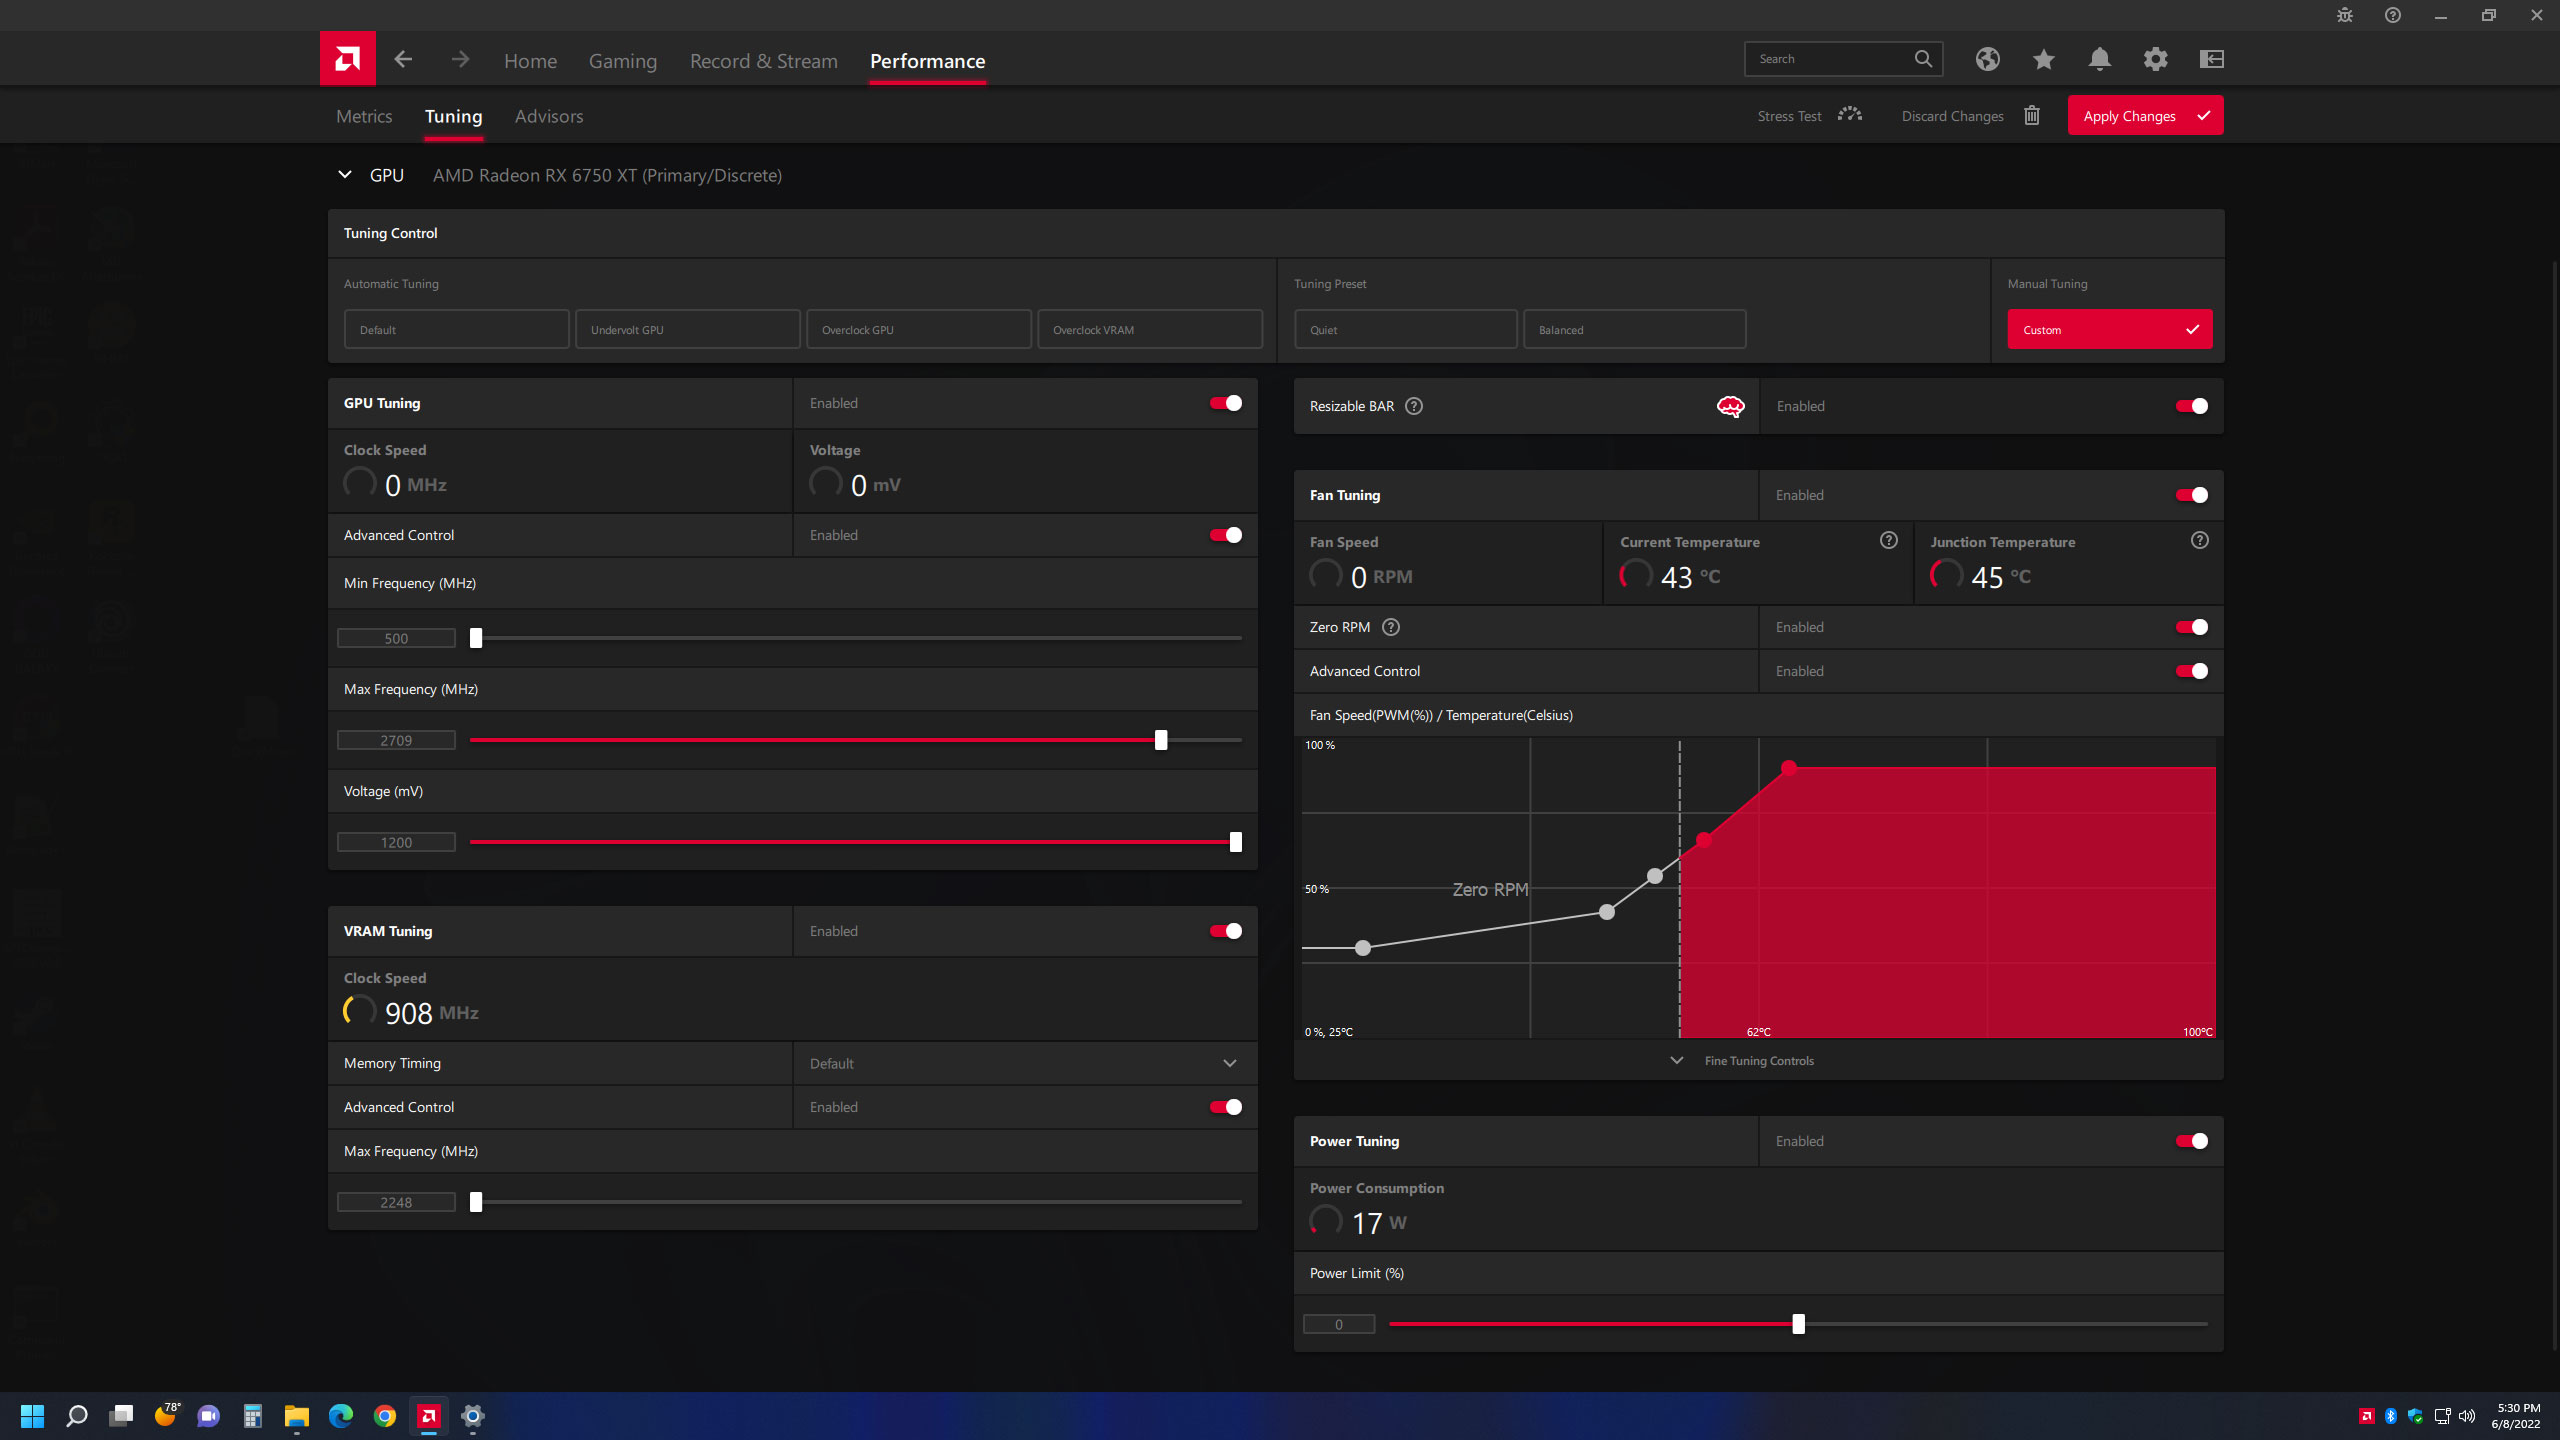Select the Performance tab

pyautogui.click(x=927, y=60)
